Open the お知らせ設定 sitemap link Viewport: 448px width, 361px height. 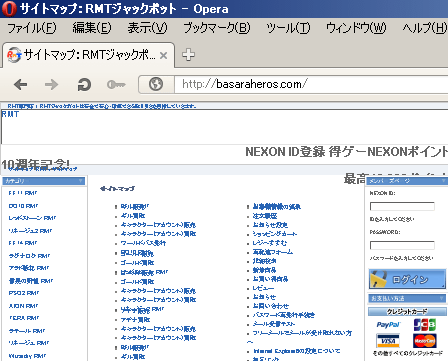(x=270, y=225)
